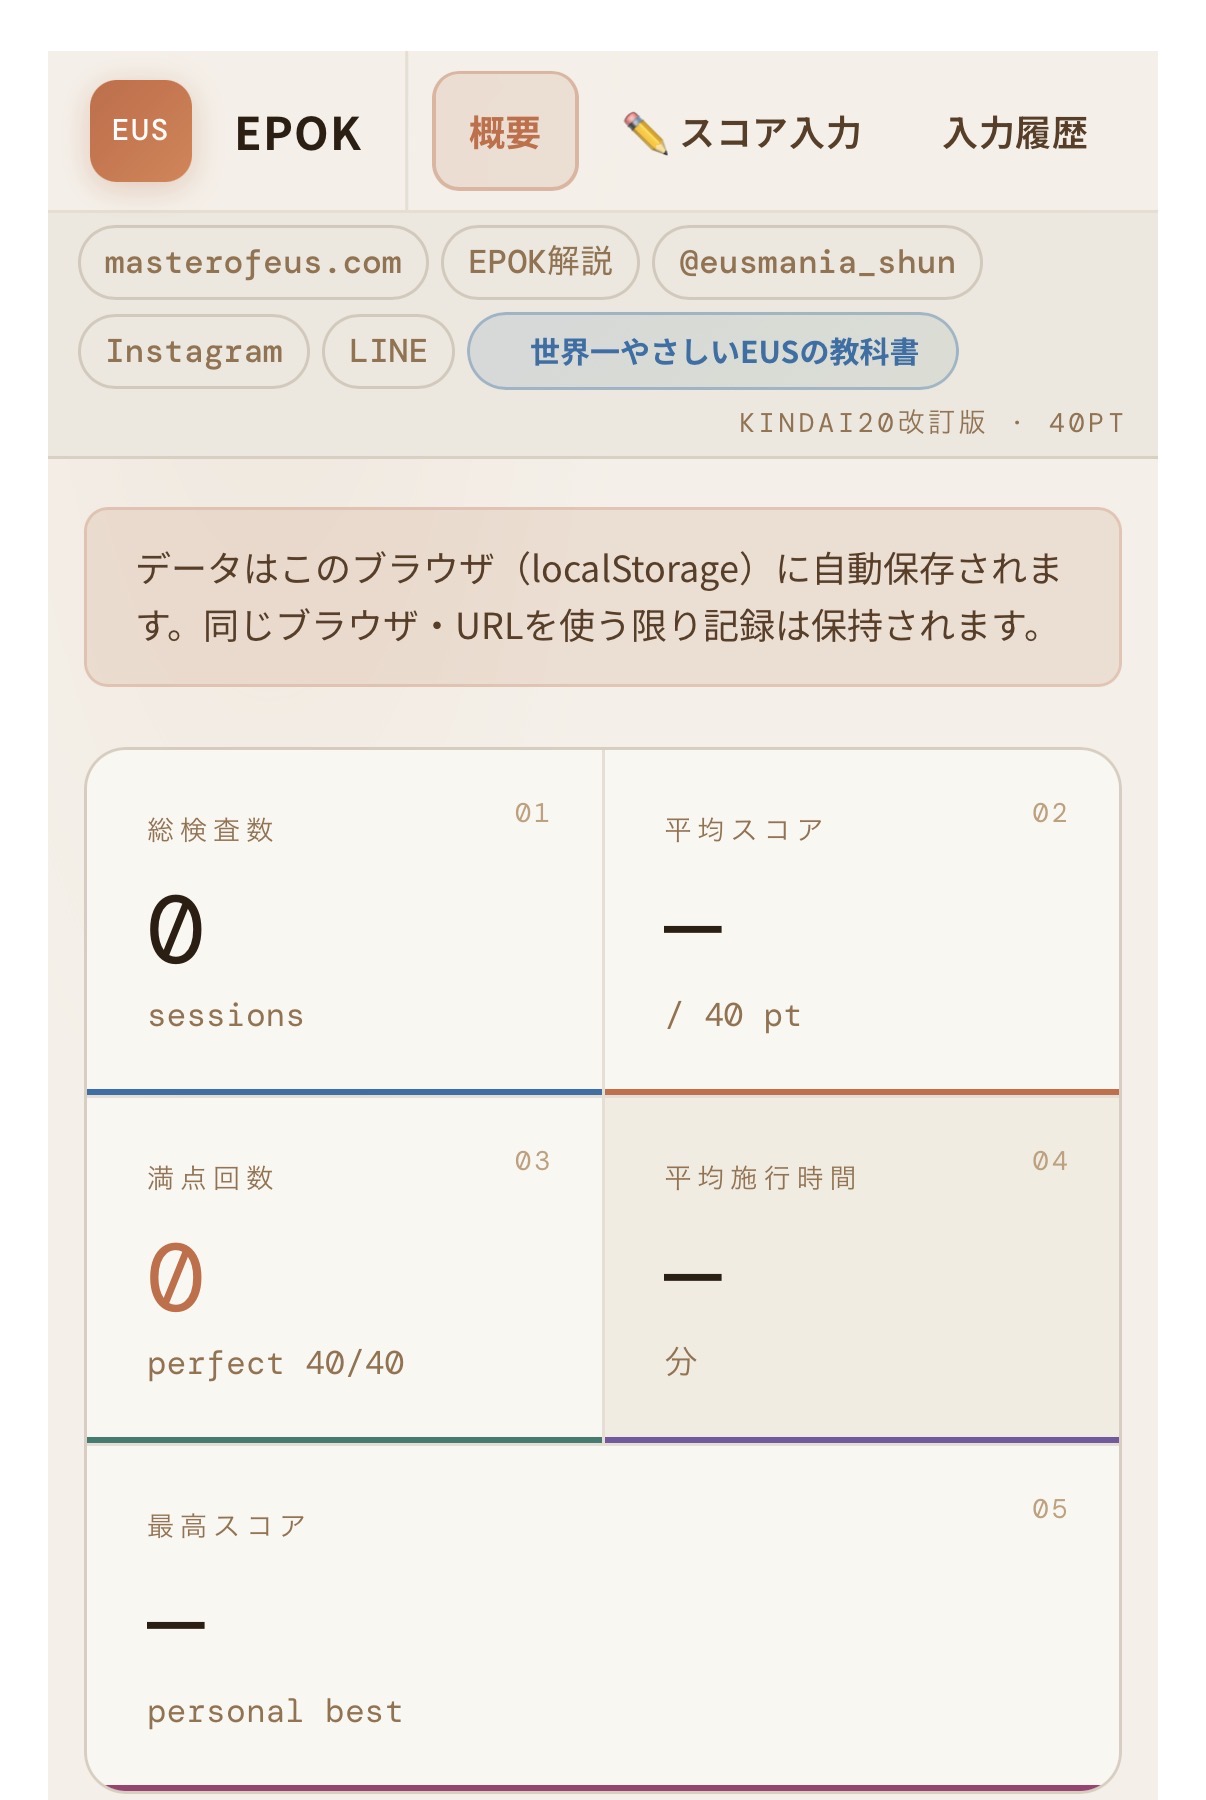Open the Instagram link chip
The height and width of the screenshot is (1800, 1206).
click(194, 351)
